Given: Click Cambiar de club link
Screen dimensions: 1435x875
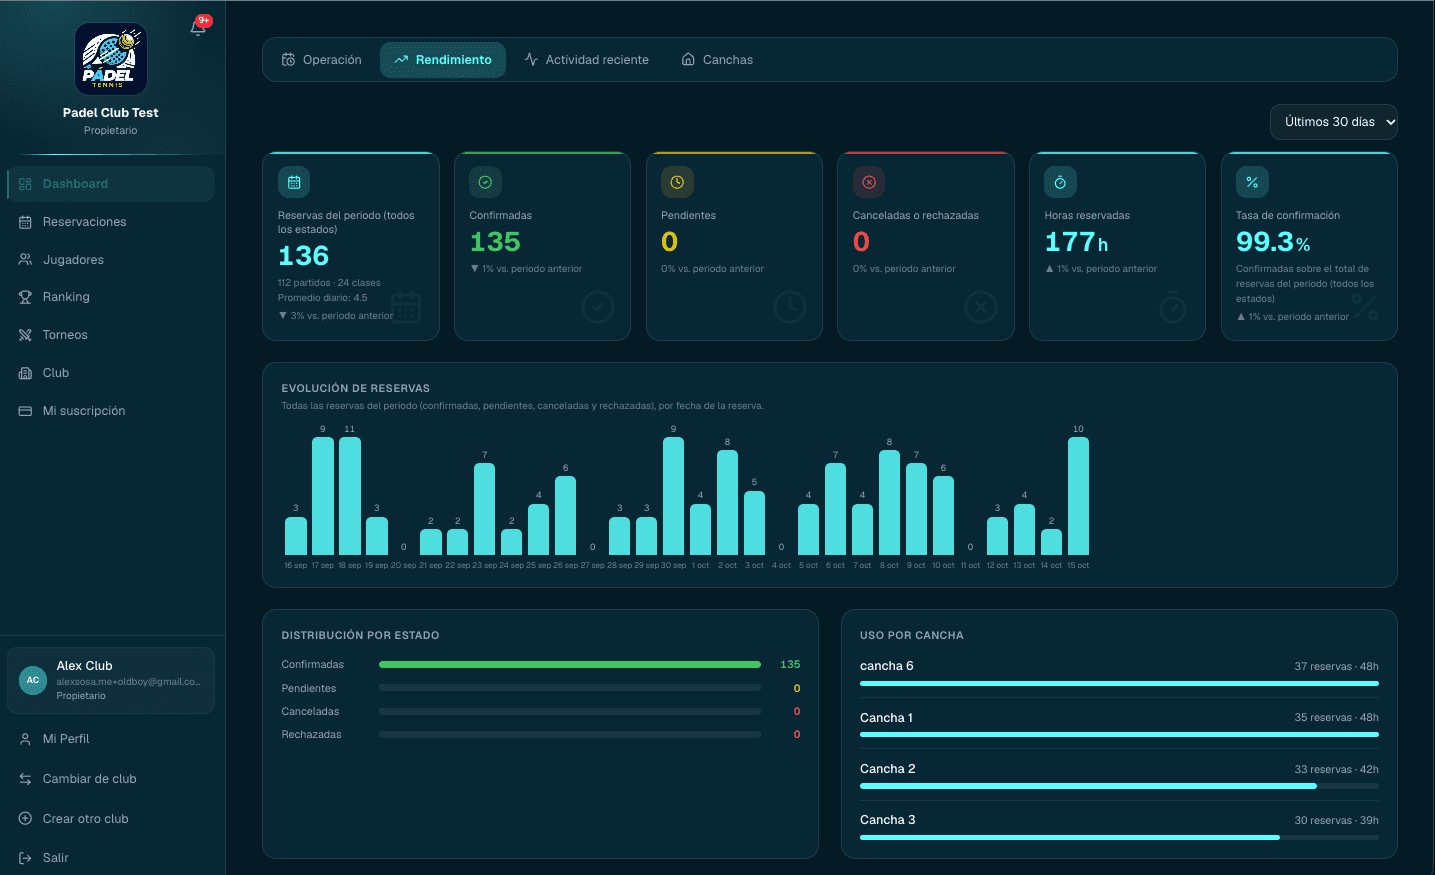Looking at the screenshot, I should 89,779.
